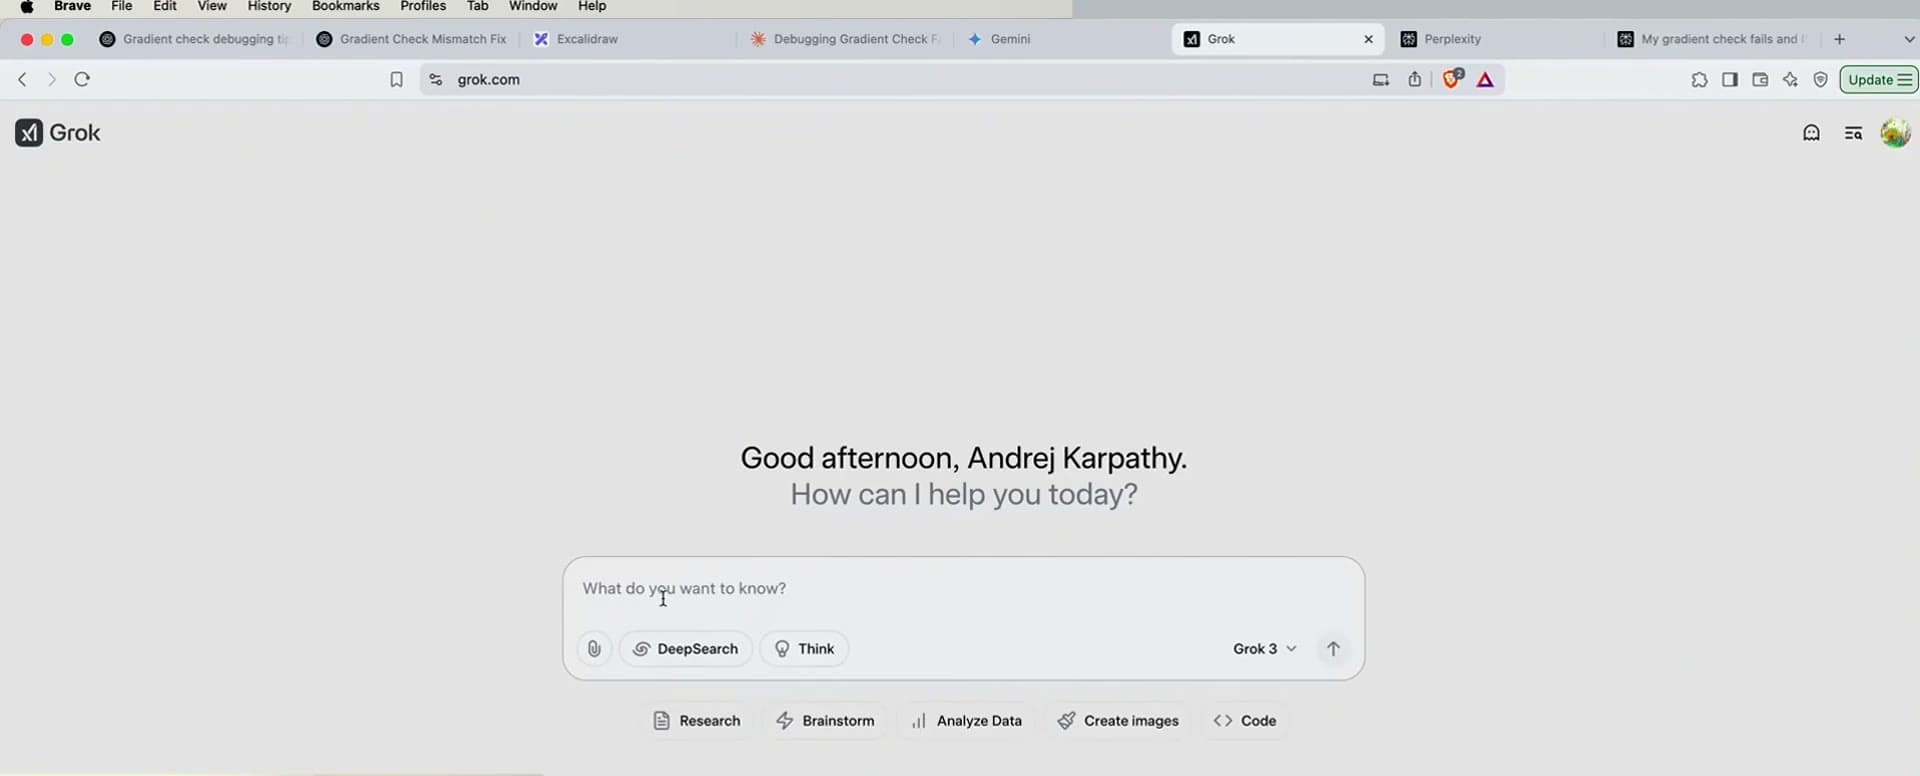
Task: Choose the Brainstorm suggestion
Action: [x=825, y=721]
